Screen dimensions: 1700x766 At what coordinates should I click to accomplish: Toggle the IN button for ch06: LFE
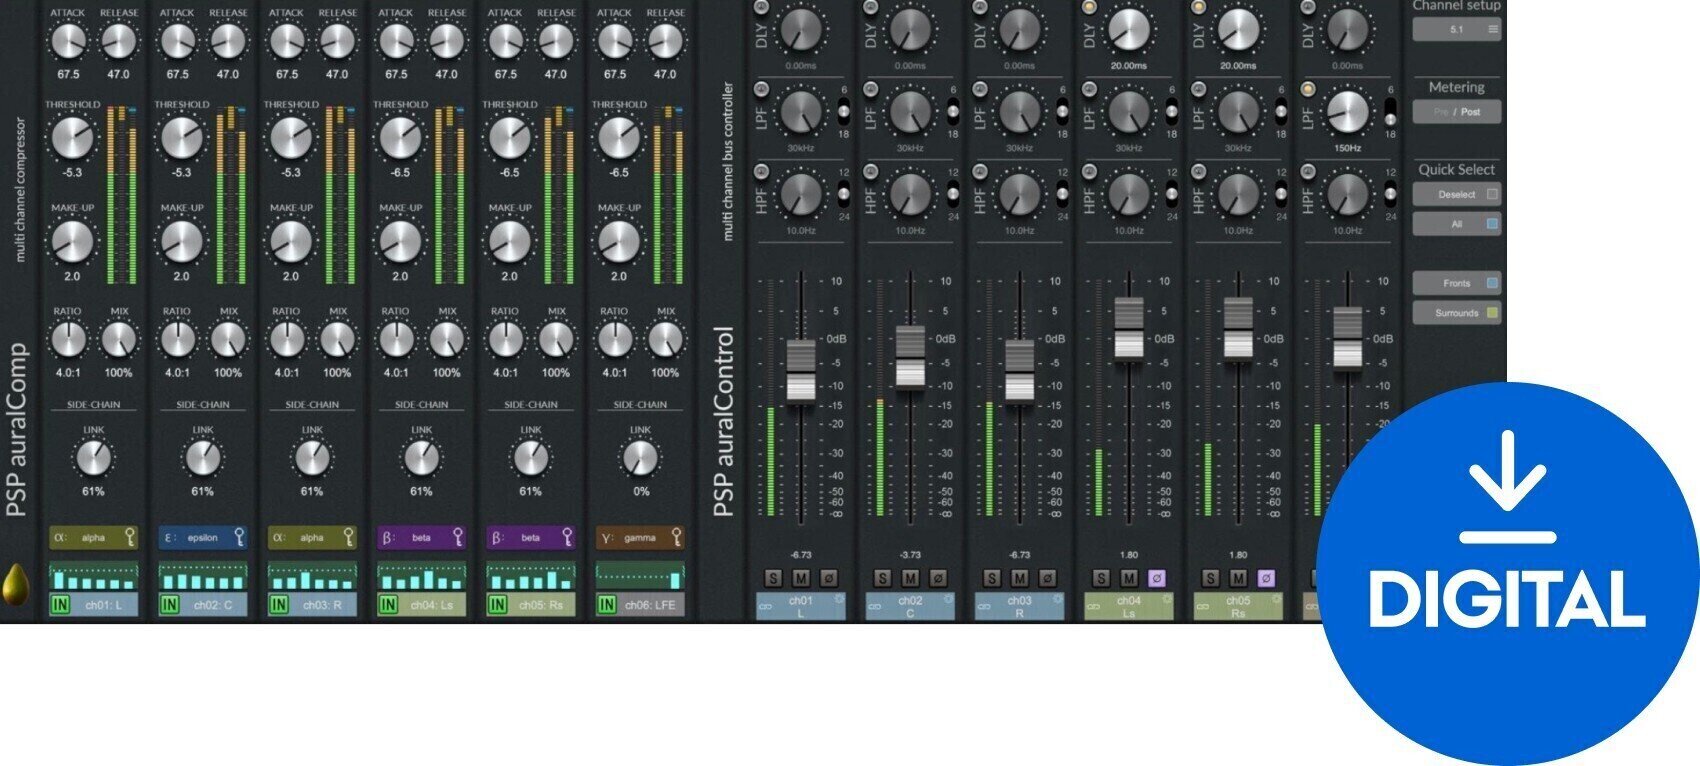606,604
